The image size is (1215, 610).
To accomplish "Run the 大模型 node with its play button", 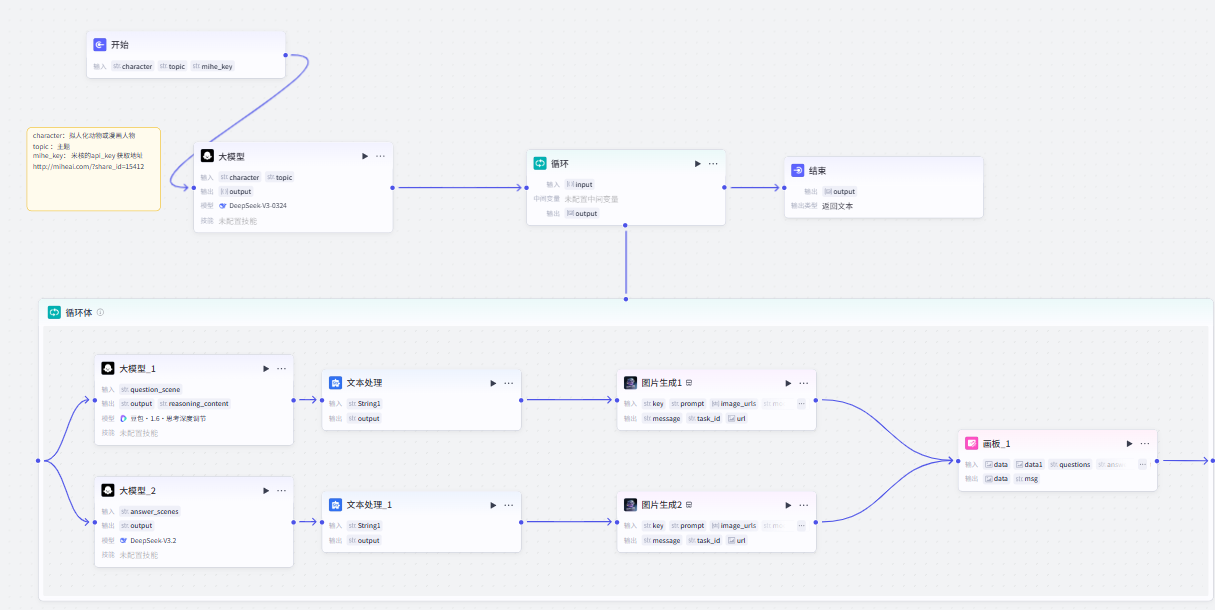I will (364, 156).
